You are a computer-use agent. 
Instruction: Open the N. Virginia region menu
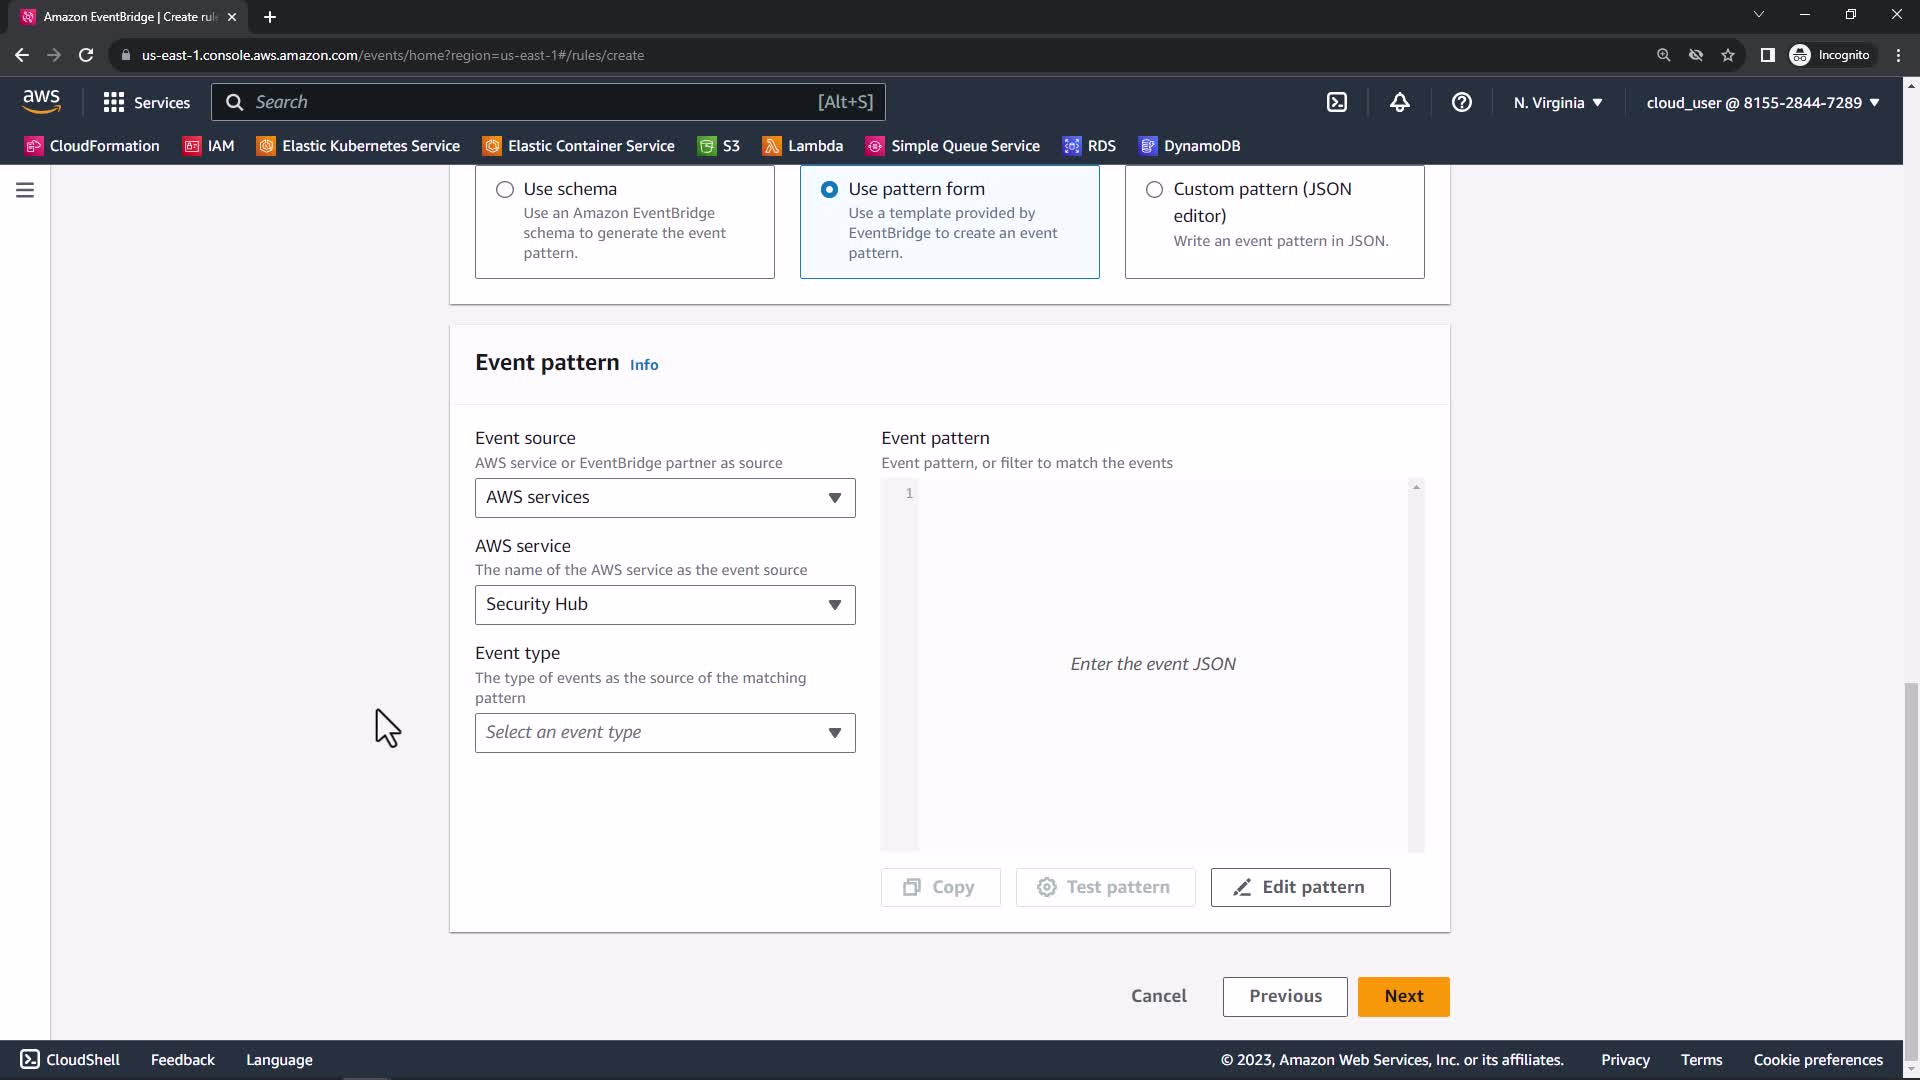[x=1557, y=102]
